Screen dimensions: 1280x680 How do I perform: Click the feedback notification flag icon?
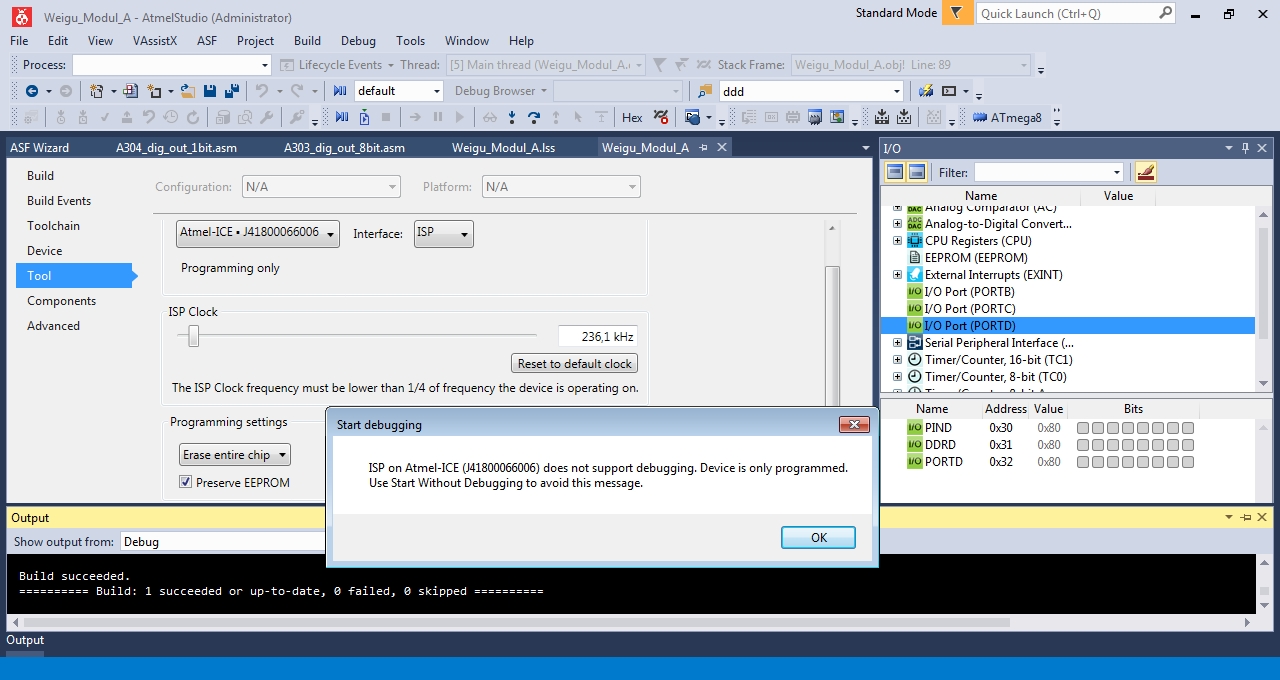click(957, 14)
